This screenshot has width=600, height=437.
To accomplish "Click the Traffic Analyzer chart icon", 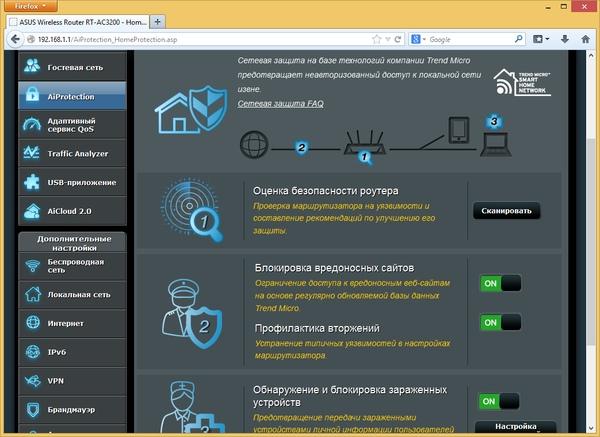I will pos(32,153).
